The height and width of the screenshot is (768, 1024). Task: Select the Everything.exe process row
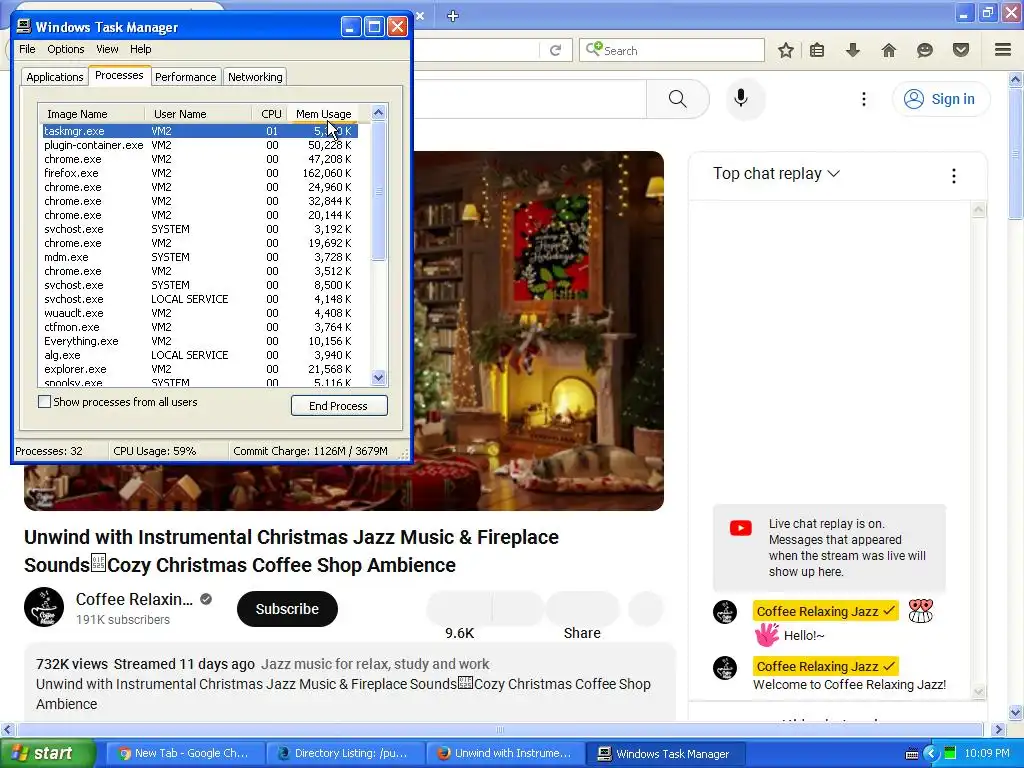point(200,341)
